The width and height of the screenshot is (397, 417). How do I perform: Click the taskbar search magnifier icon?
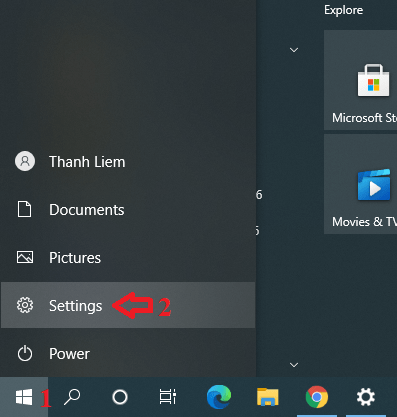72,397
